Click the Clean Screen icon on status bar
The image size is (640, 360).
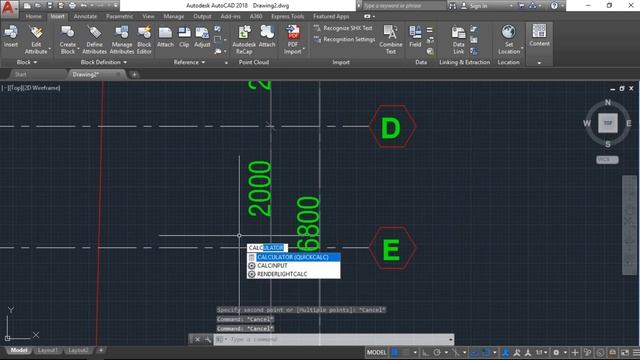(x=625, y=352)
